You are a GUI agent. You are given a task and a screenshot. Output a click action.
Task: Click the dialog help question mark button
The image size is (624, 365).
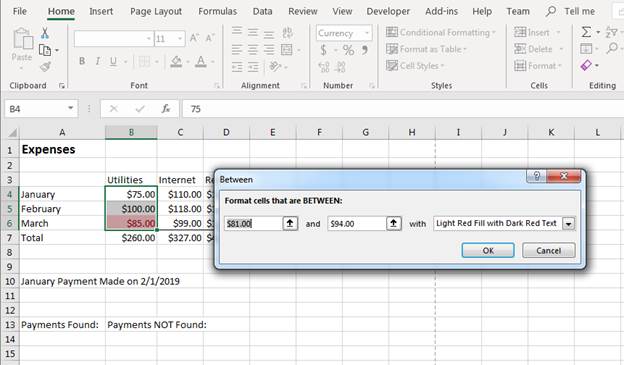click(536, 176)
